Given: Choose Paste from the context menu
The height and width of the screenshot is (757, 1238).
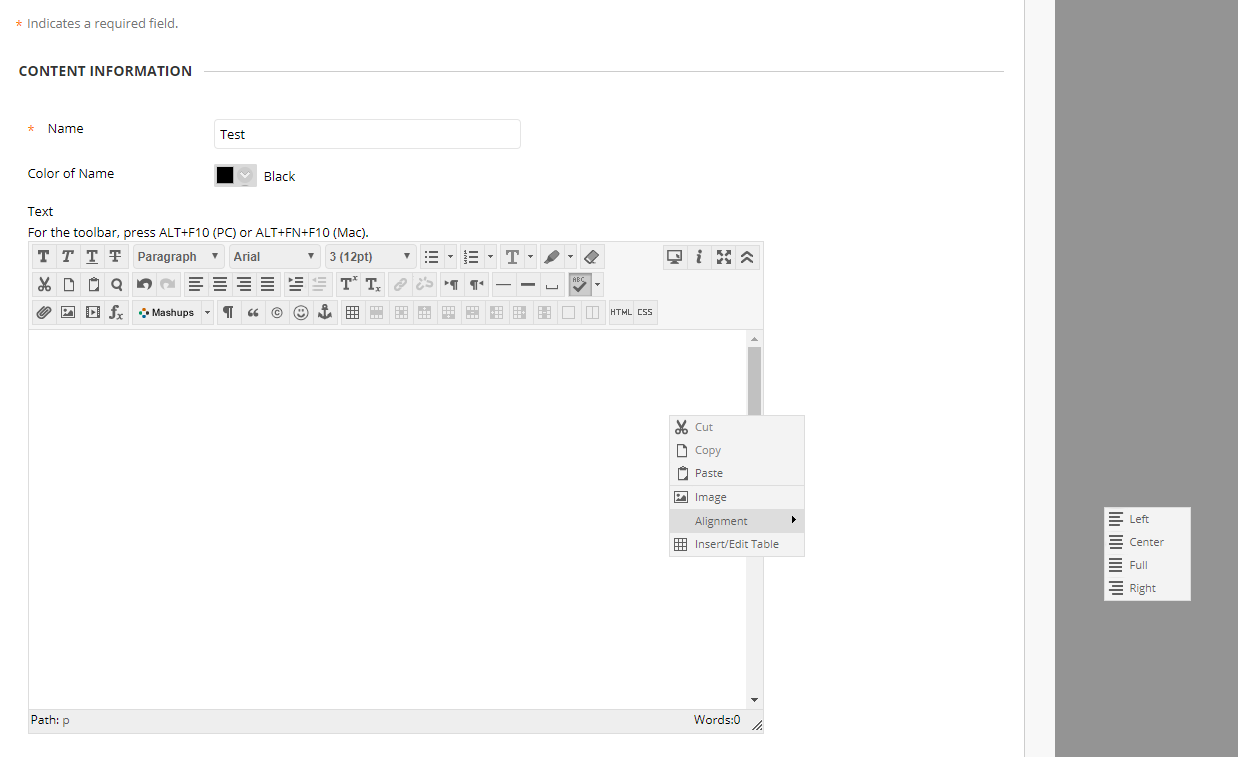Looking at the screenshot, I should coord(737,473).
